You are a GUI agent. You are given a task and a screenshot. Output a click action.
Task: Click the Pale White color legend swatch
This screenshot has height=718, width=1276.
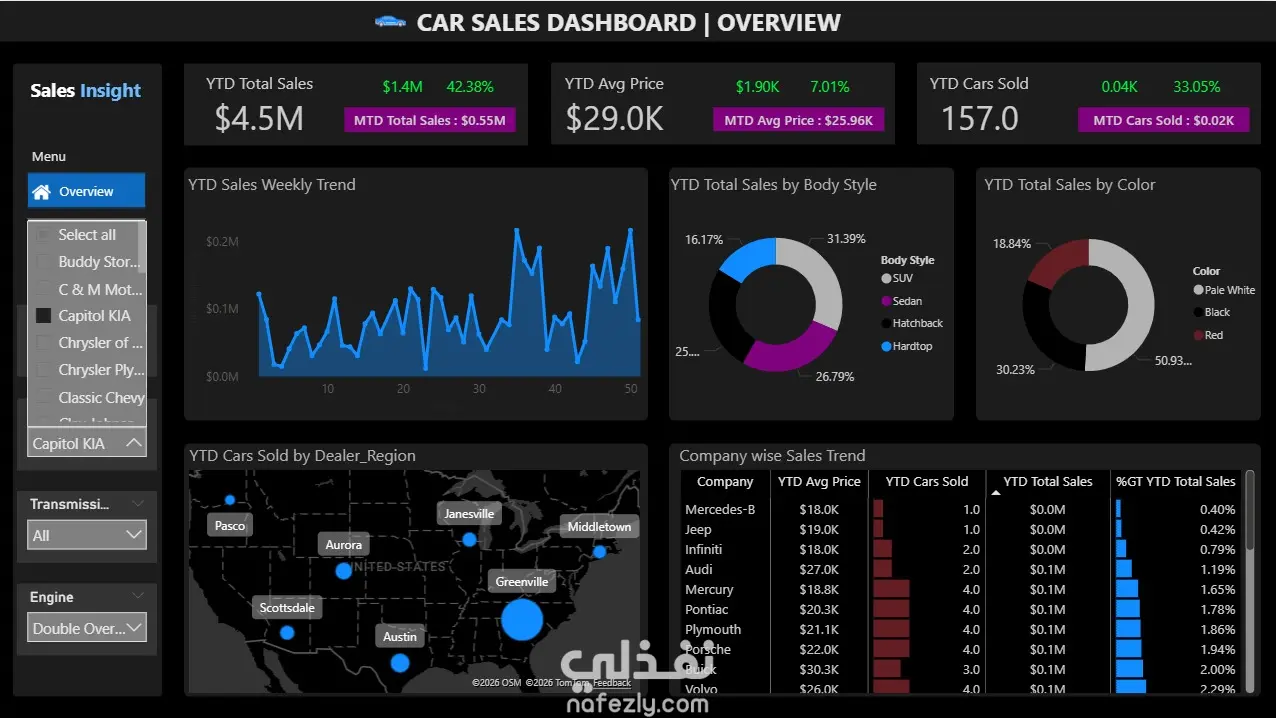coord(1198,290)
